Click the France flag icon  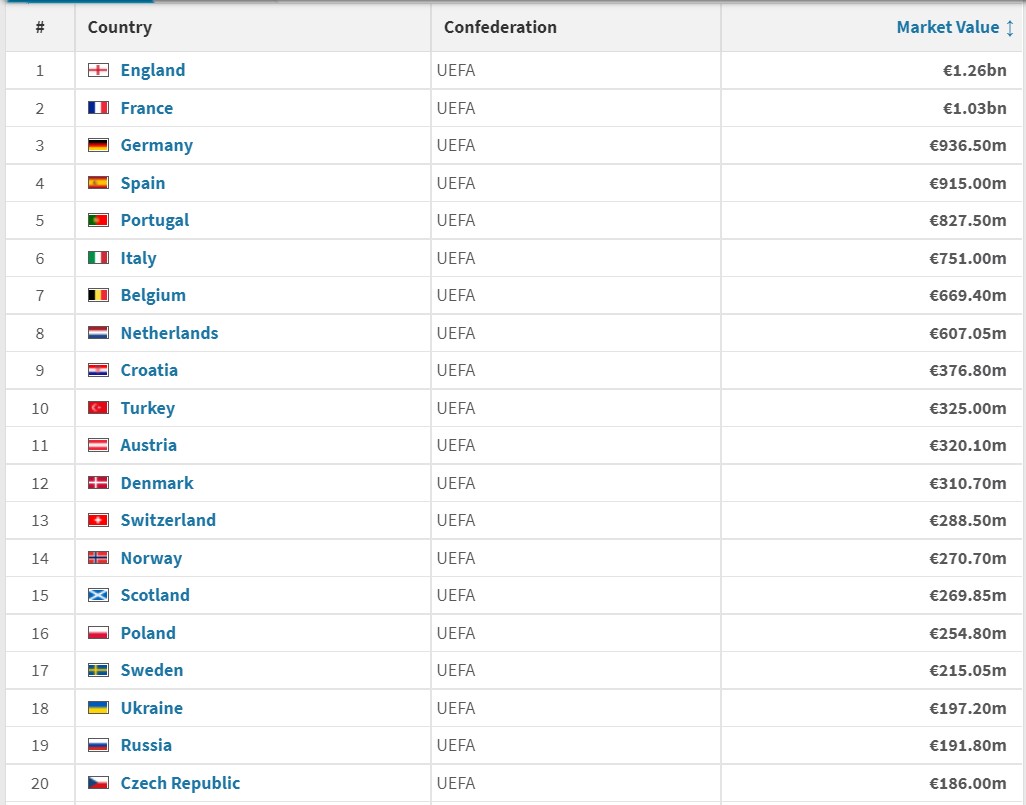(x=98, y=108)
